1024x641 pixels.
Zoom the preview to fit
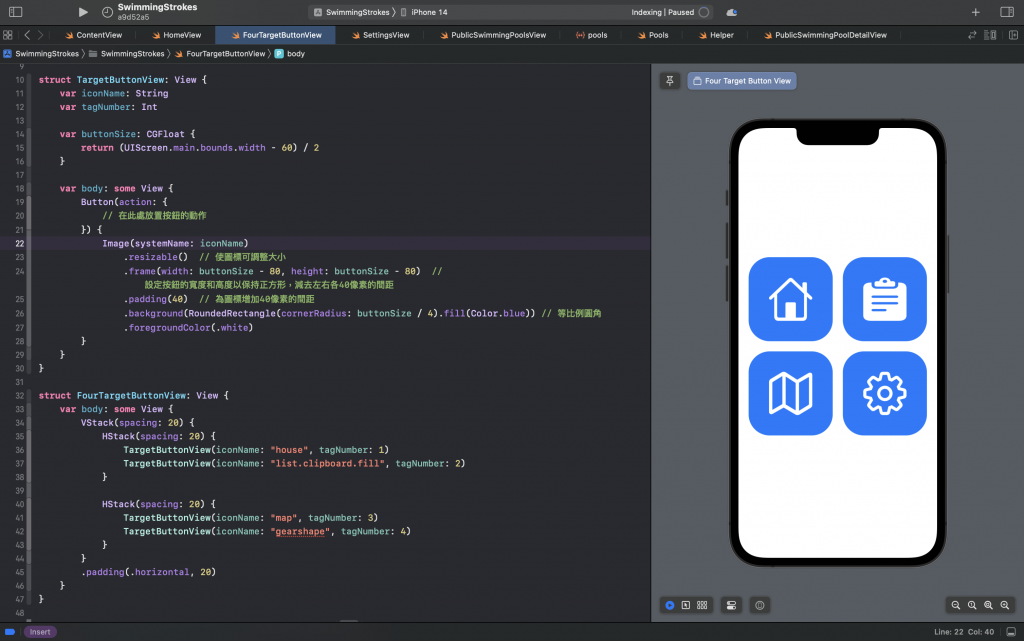point(988,605)
